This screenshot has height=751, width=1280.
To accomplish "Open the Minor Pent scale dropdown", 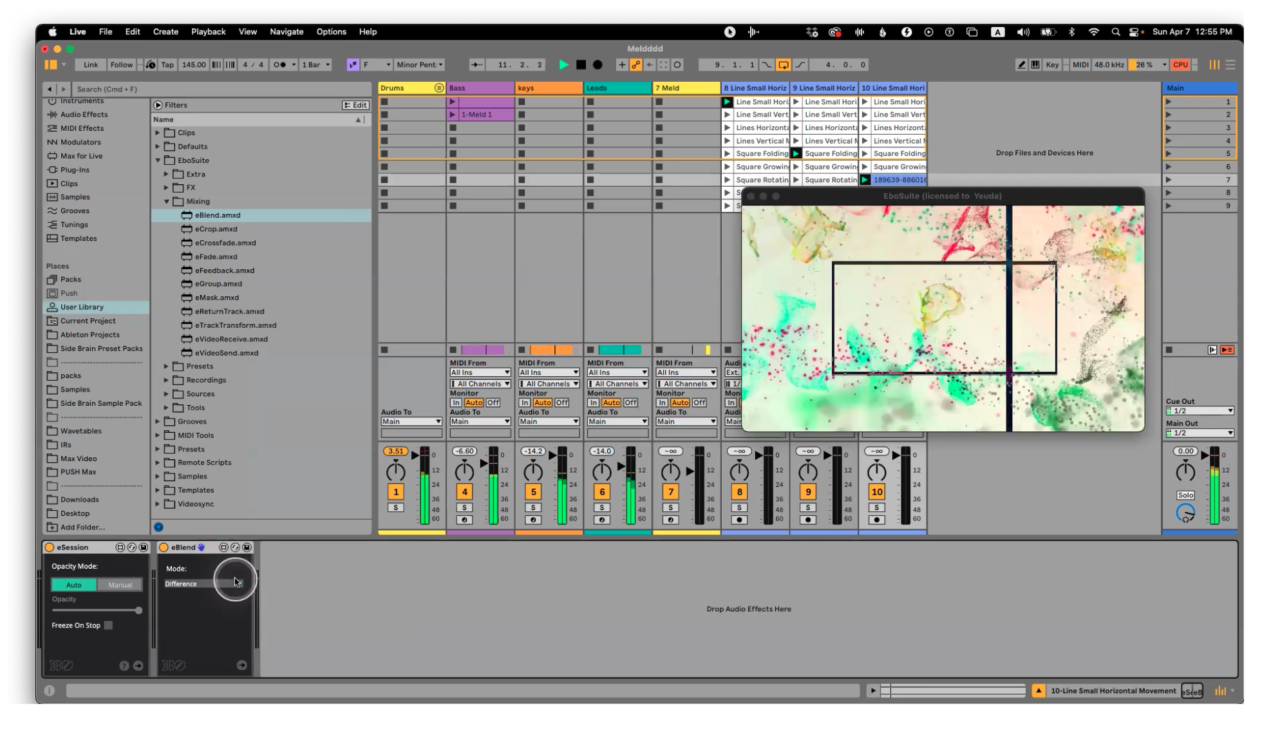I will [418, 64].
